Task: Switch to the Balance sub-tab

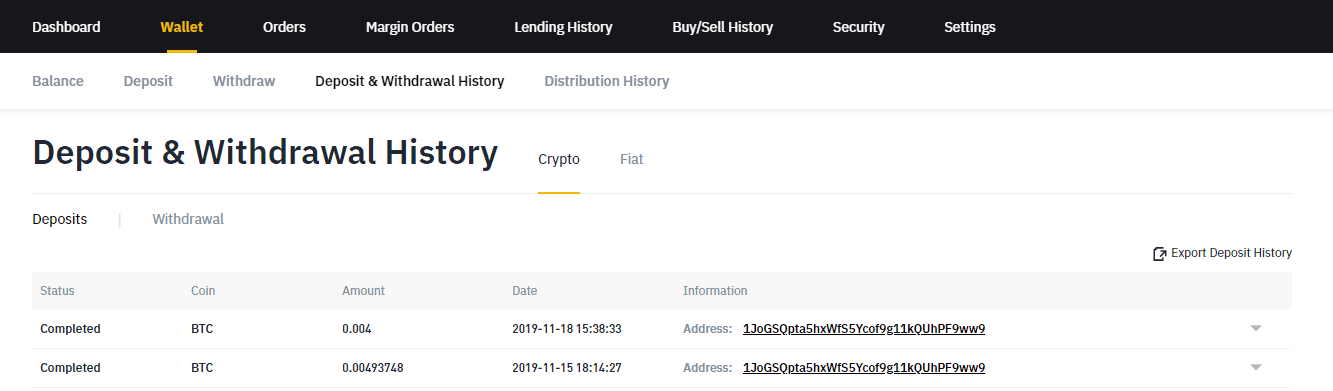Action: [58, 81]
